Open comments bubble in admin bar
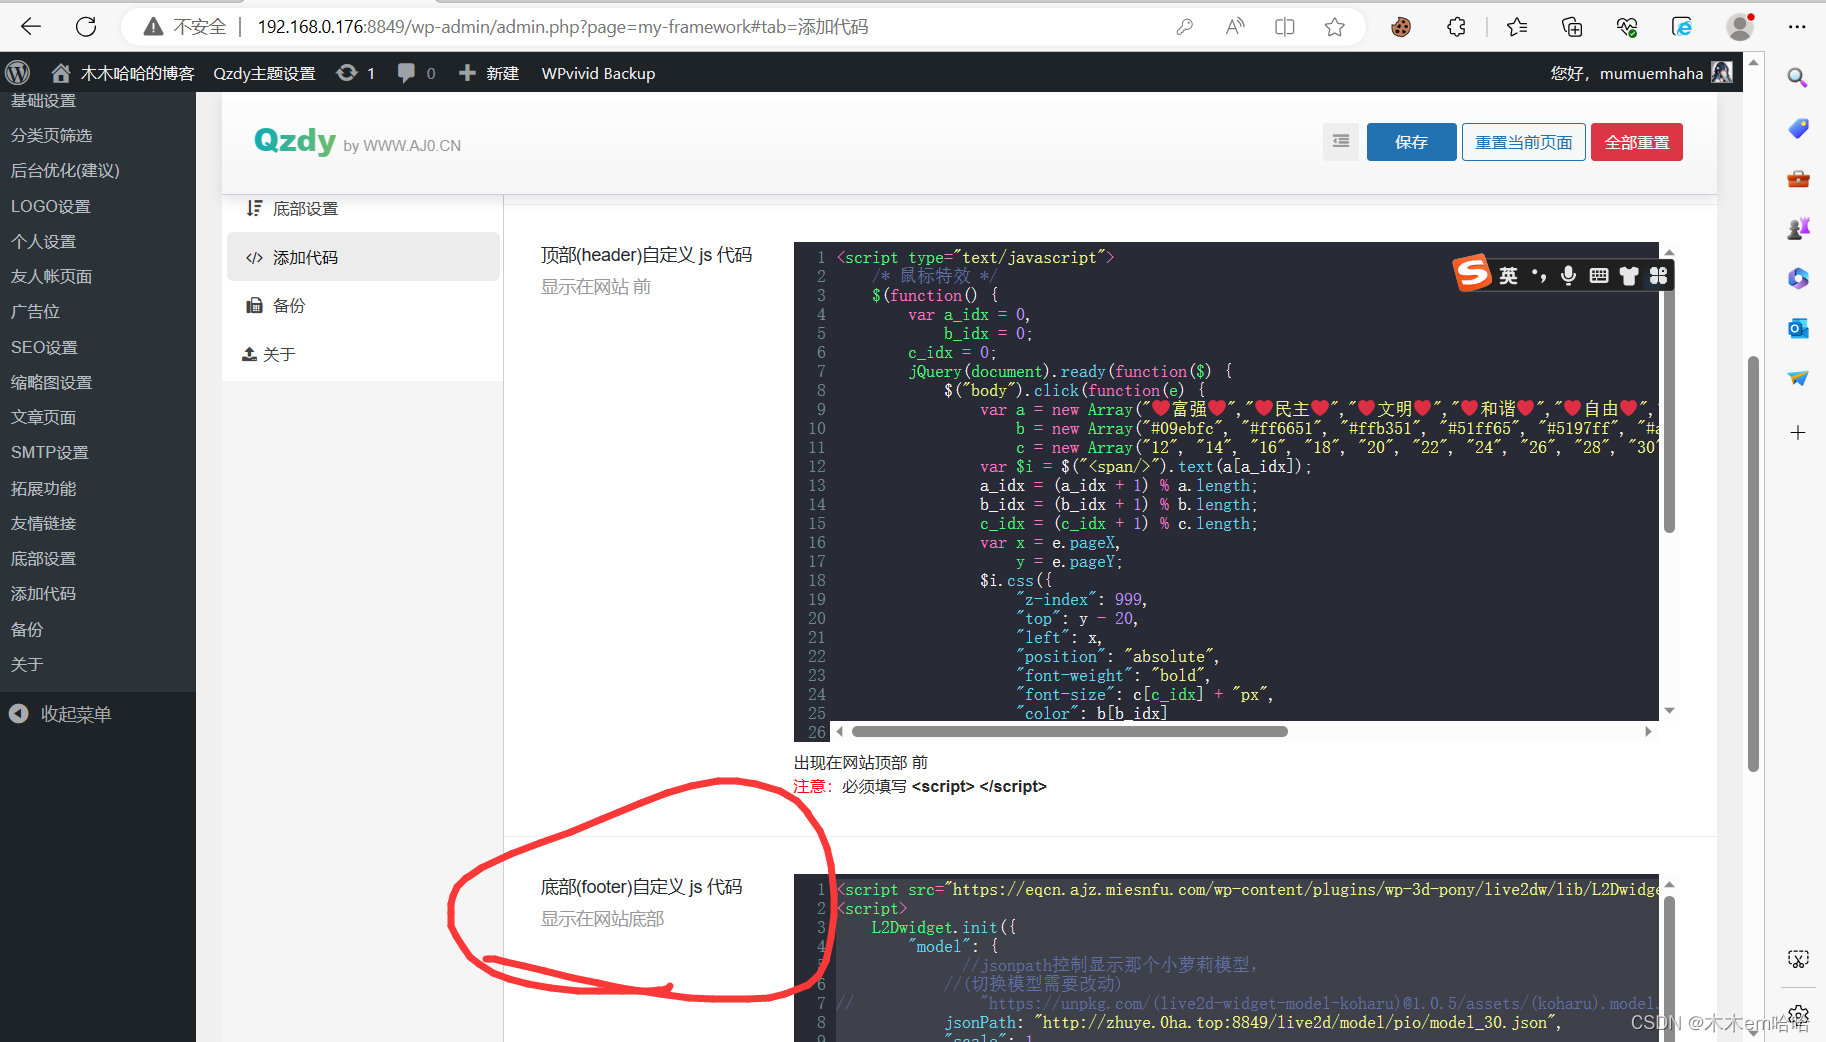The height and width of the screenshot is (1042, 1826). [416, 73]
